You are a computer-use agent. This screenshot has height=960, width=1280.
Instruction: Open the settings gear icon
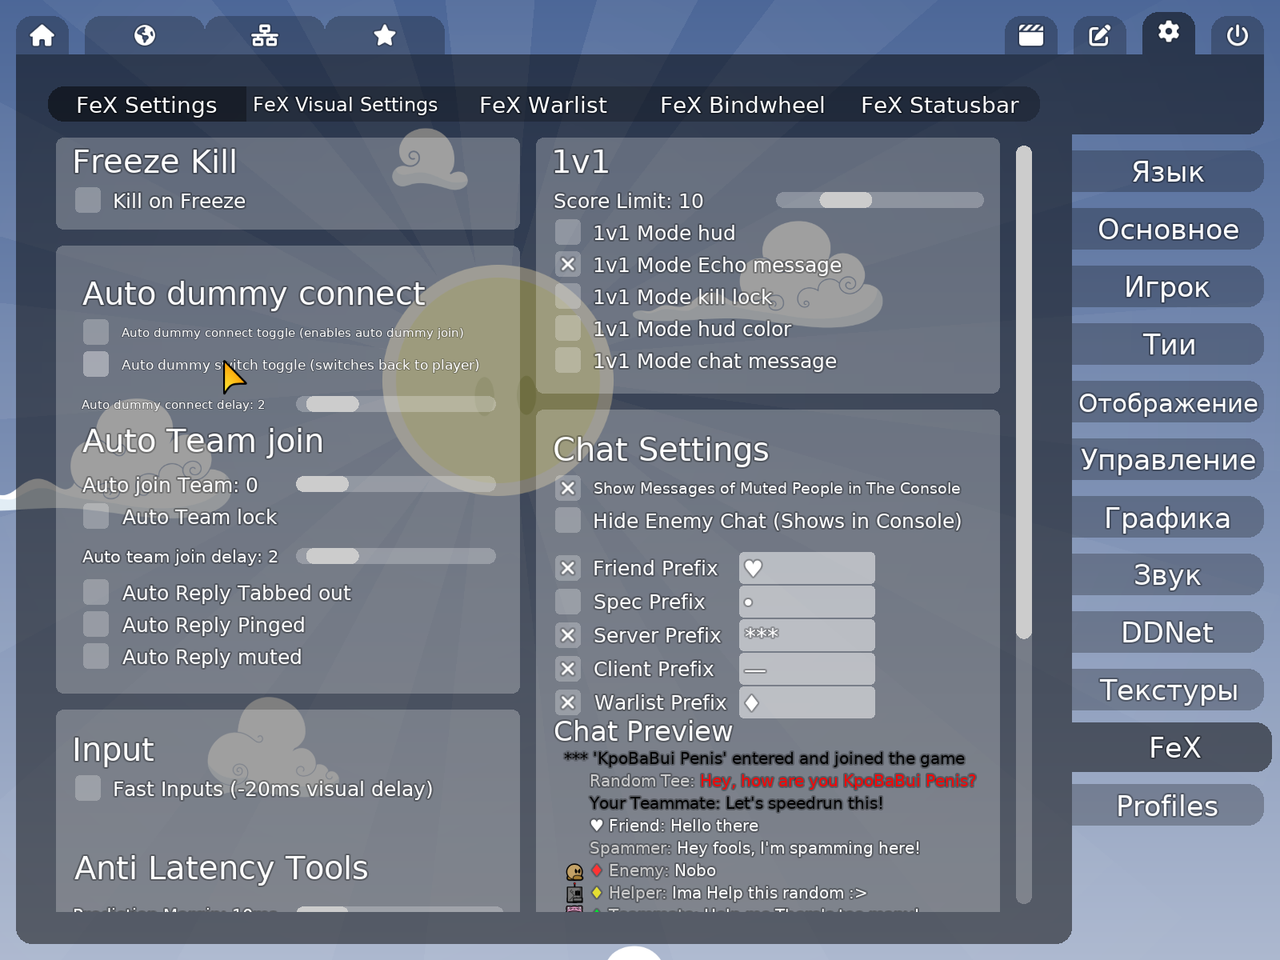[x=1168, y=33]
